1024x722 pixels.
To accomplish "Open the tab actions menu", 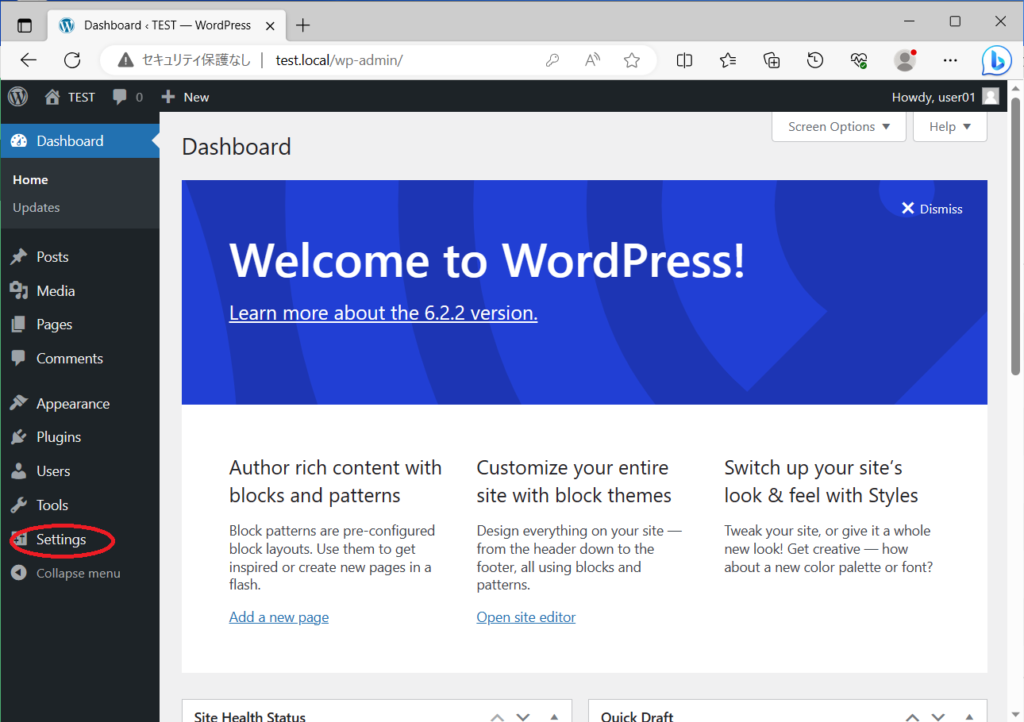I will [24, 25].
